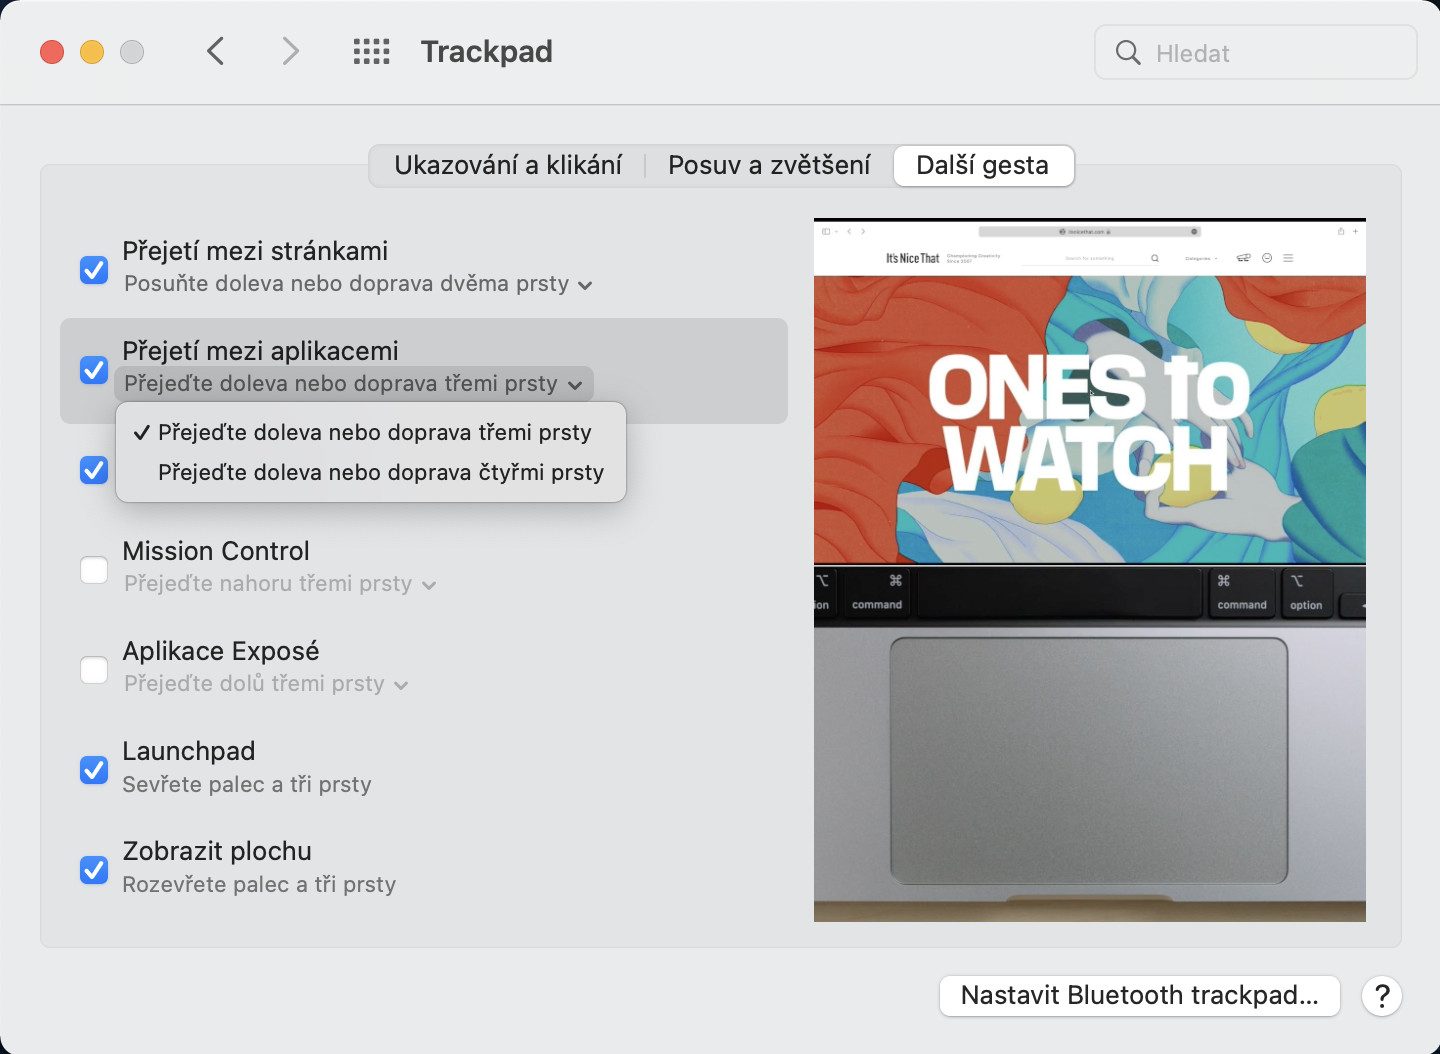
Task: Open Přejeďte dolů třemi prsty dropdown
Action: point(266,684)
